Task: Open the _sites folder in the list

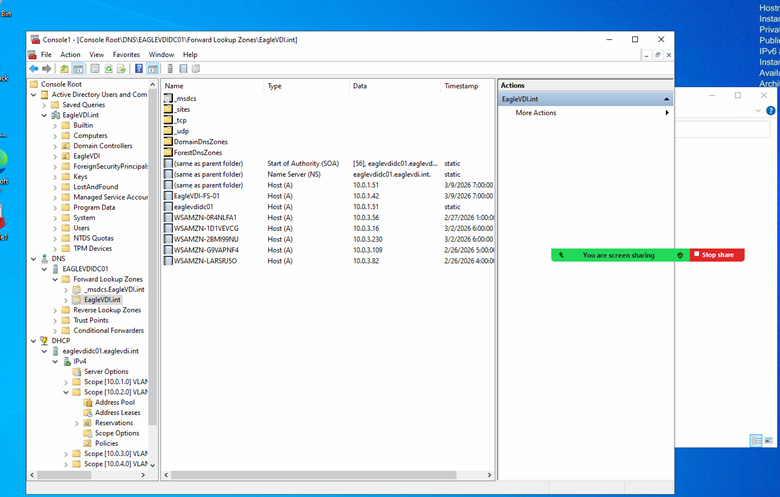Action: pos(178,109)
